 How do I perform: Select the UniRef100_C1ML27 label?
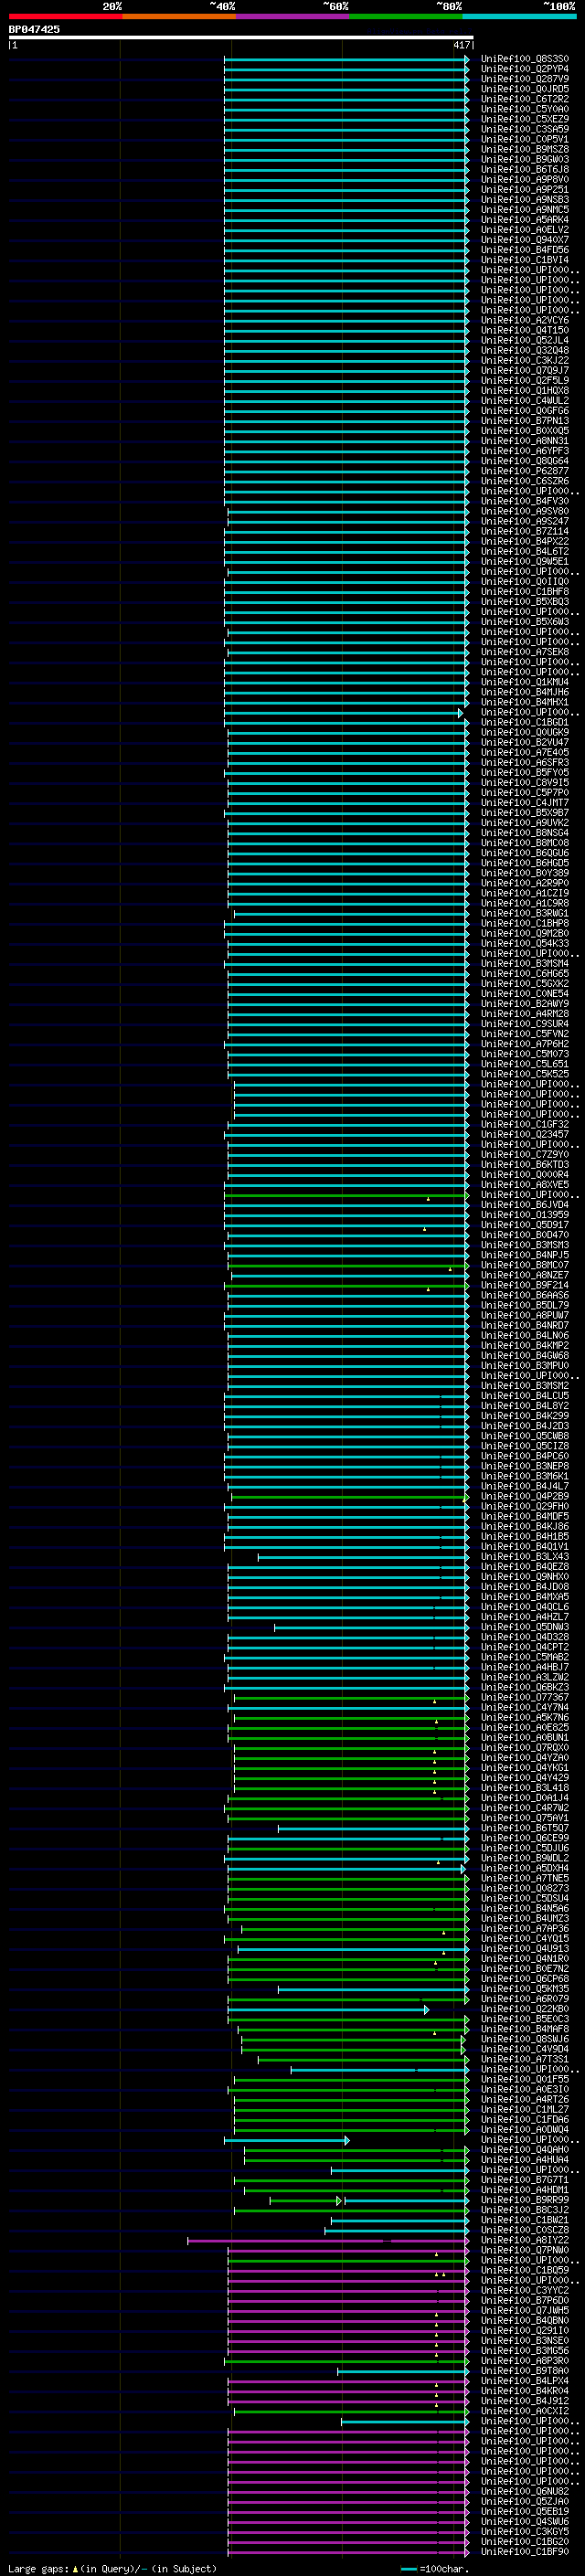[x=524, y=2109]
